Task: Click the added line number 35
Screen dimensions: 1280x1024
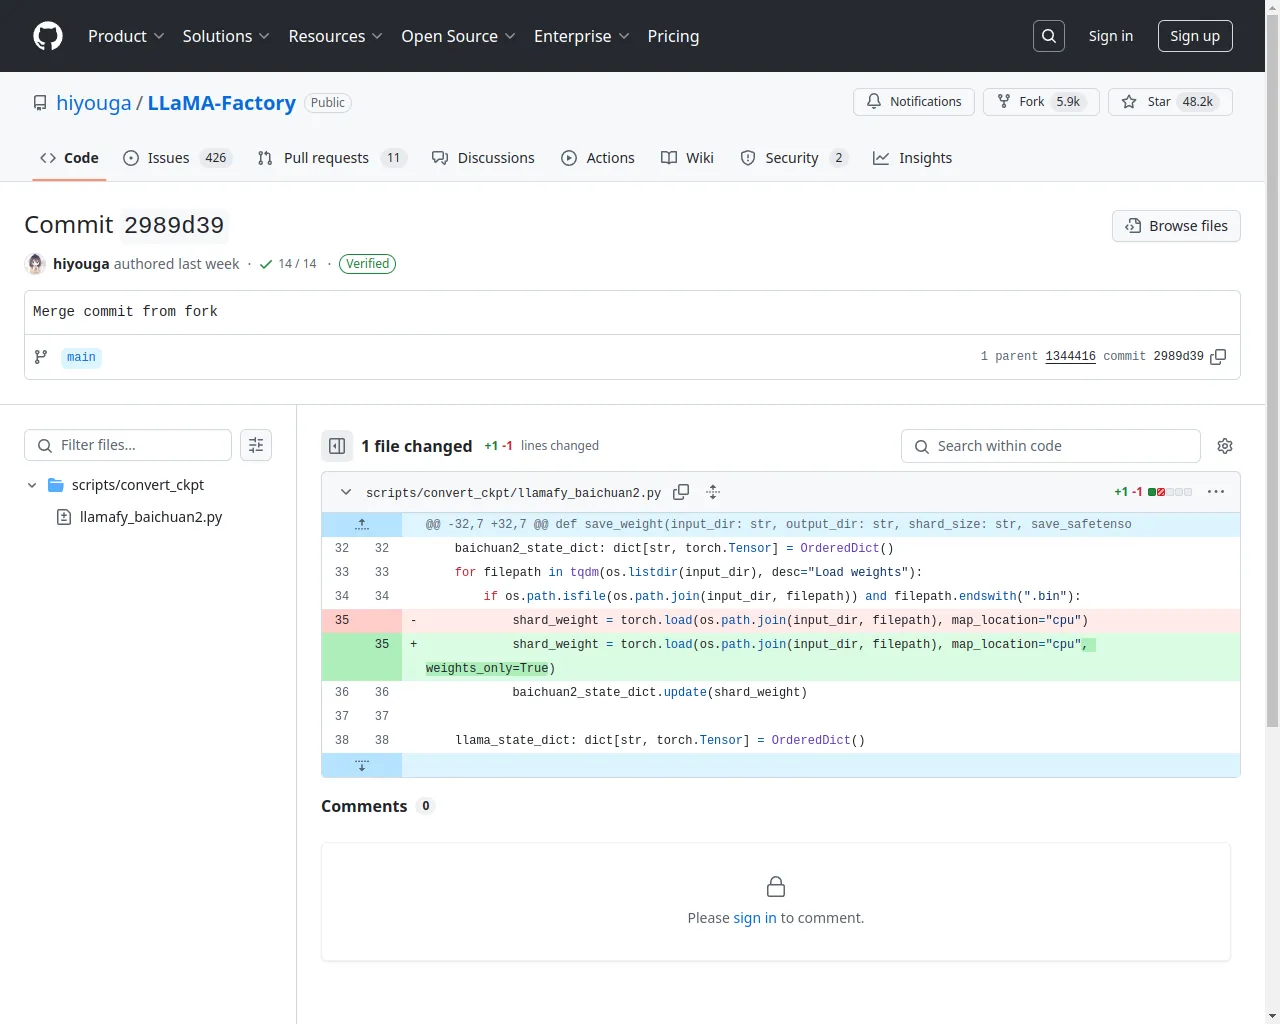Action: point(382,644)
